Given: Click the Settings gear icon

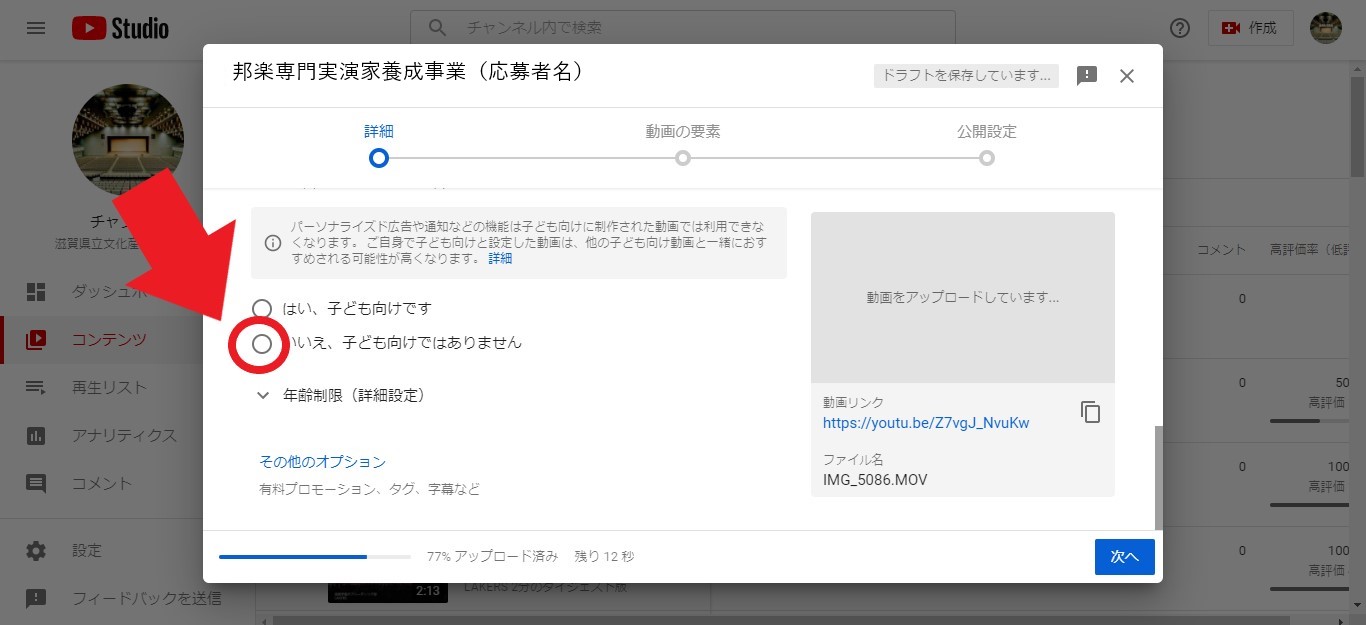Looking at the screenshot, I should click(36, 551).
